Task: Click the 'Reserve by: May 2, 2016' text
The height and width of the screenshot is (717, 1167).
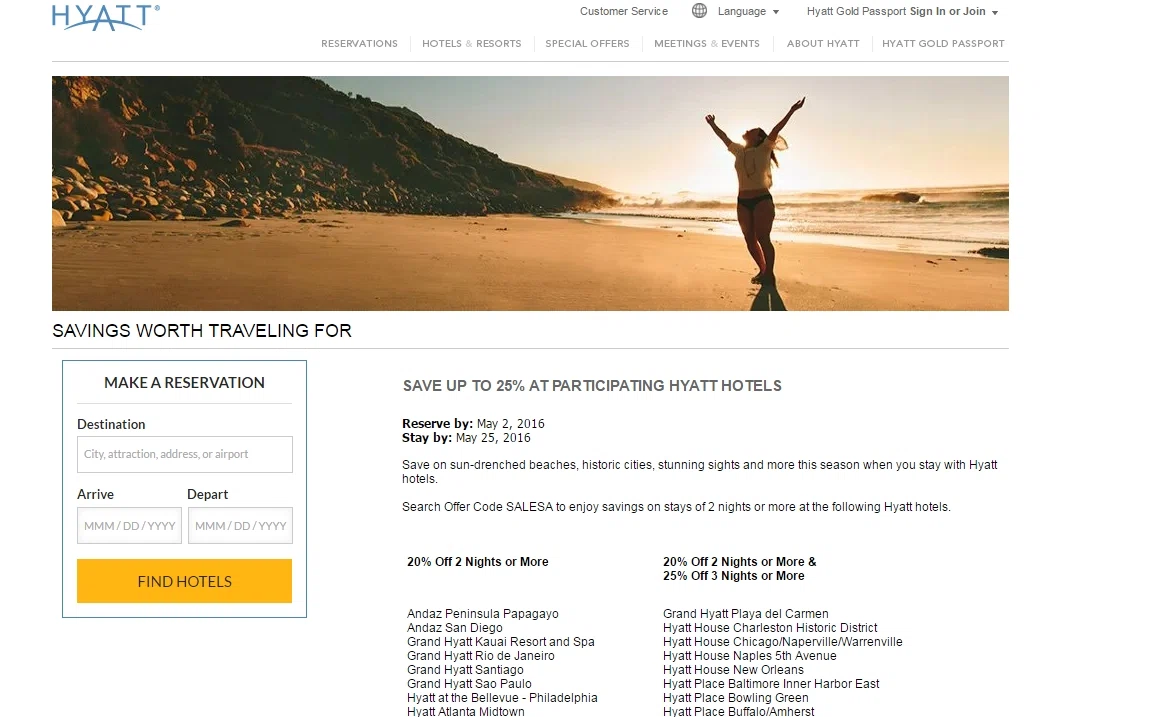Action: tap(473, 424)
